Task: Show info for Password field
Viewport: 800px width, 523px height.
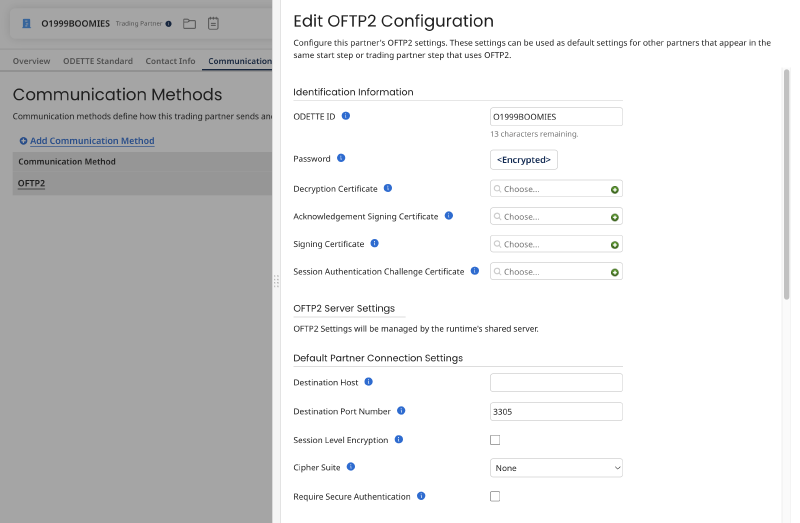Action: [x=341, y=158]
